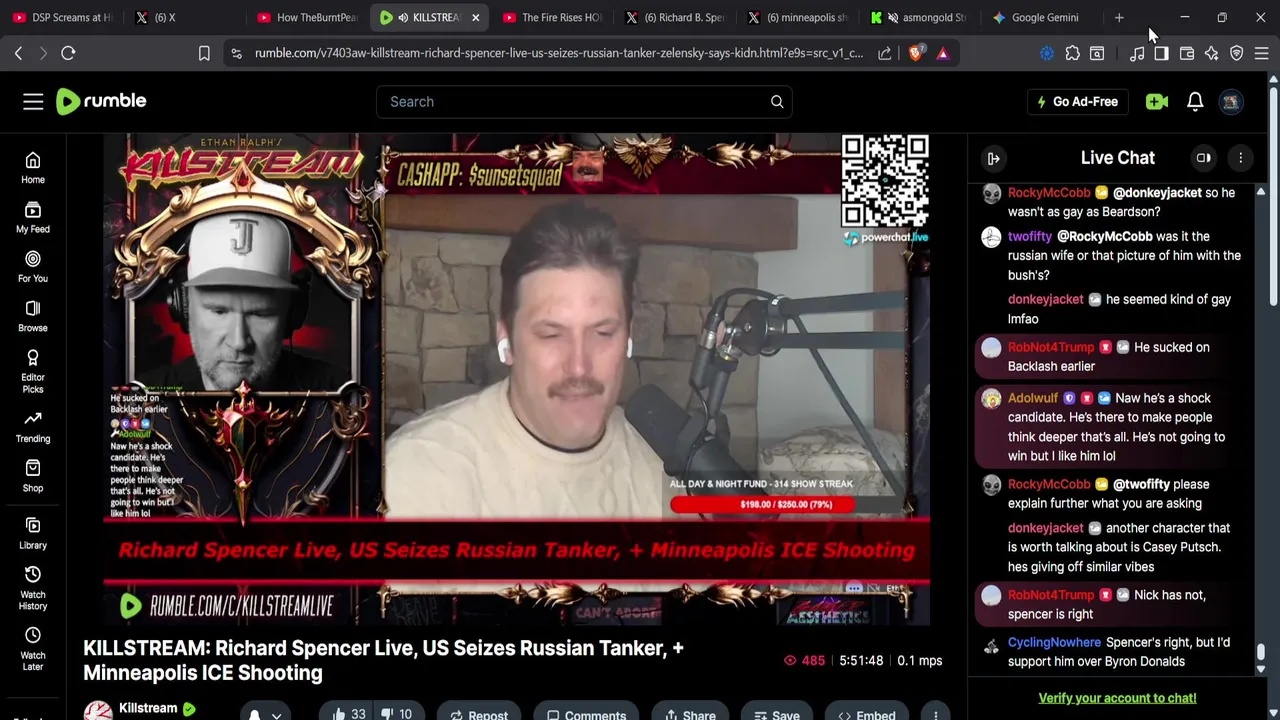Switch to DSP Screams browser tab
The height and width of the screenshot is (720, 1280).
pos(62,17)
